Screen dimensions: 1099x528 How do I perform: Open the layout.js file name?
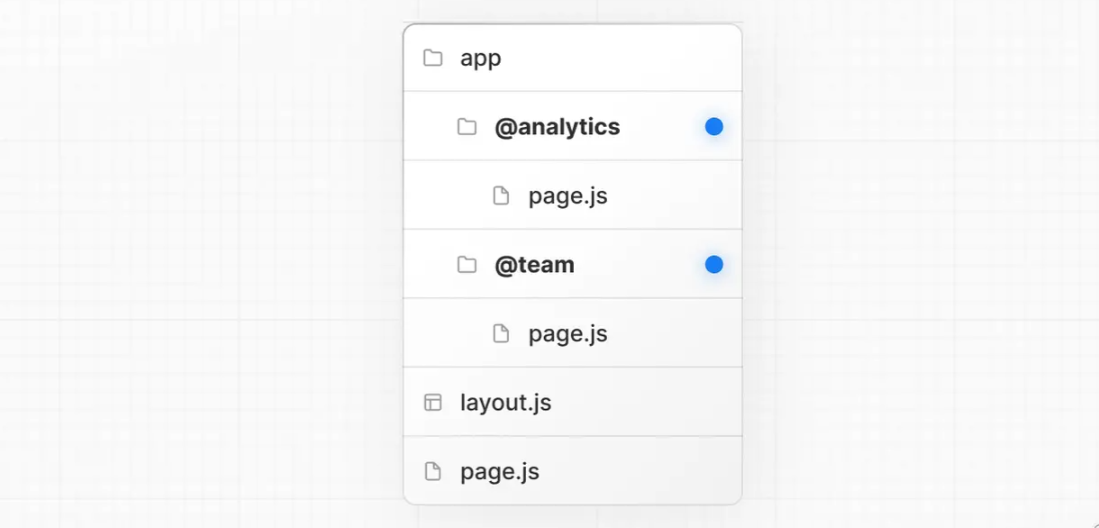[x=505, y=403]
